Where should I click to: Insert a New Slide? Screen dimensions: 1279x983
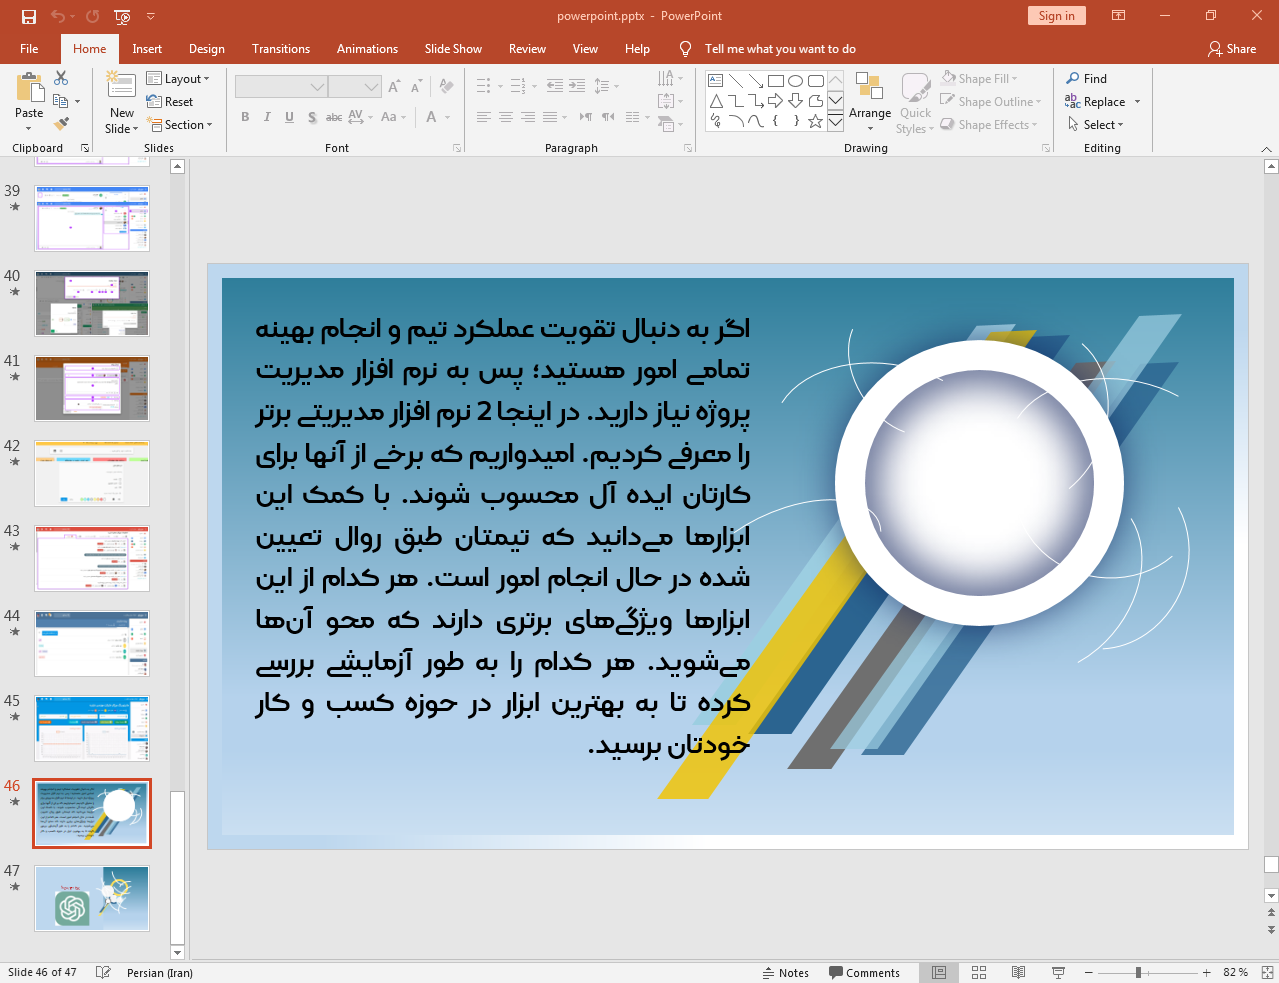(x=122, y=103)
